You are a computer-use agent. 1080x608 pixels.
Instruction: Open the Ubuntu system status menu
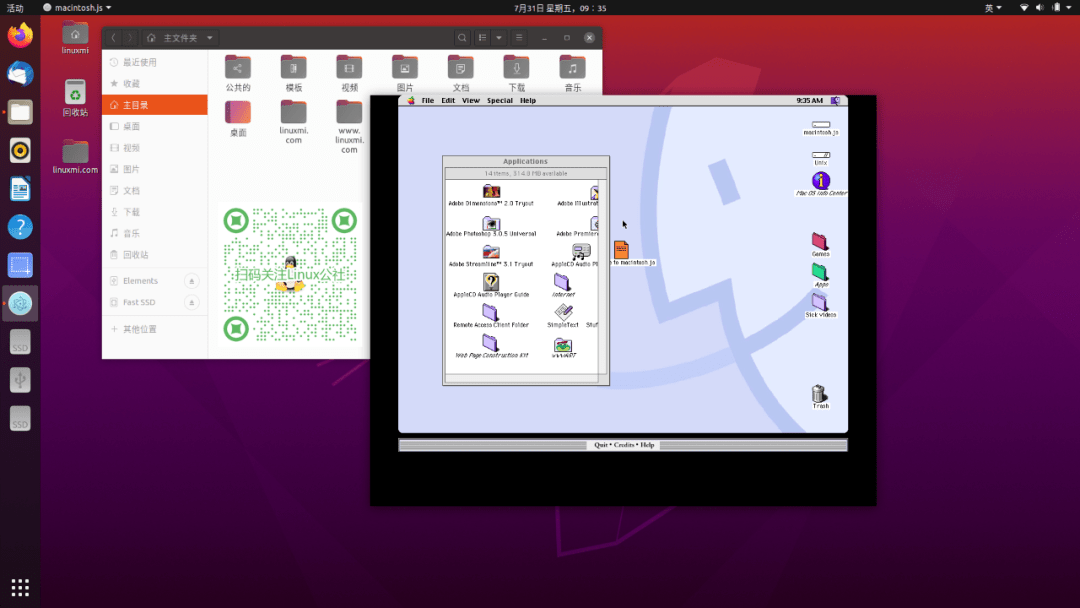tap(1046, 8)
